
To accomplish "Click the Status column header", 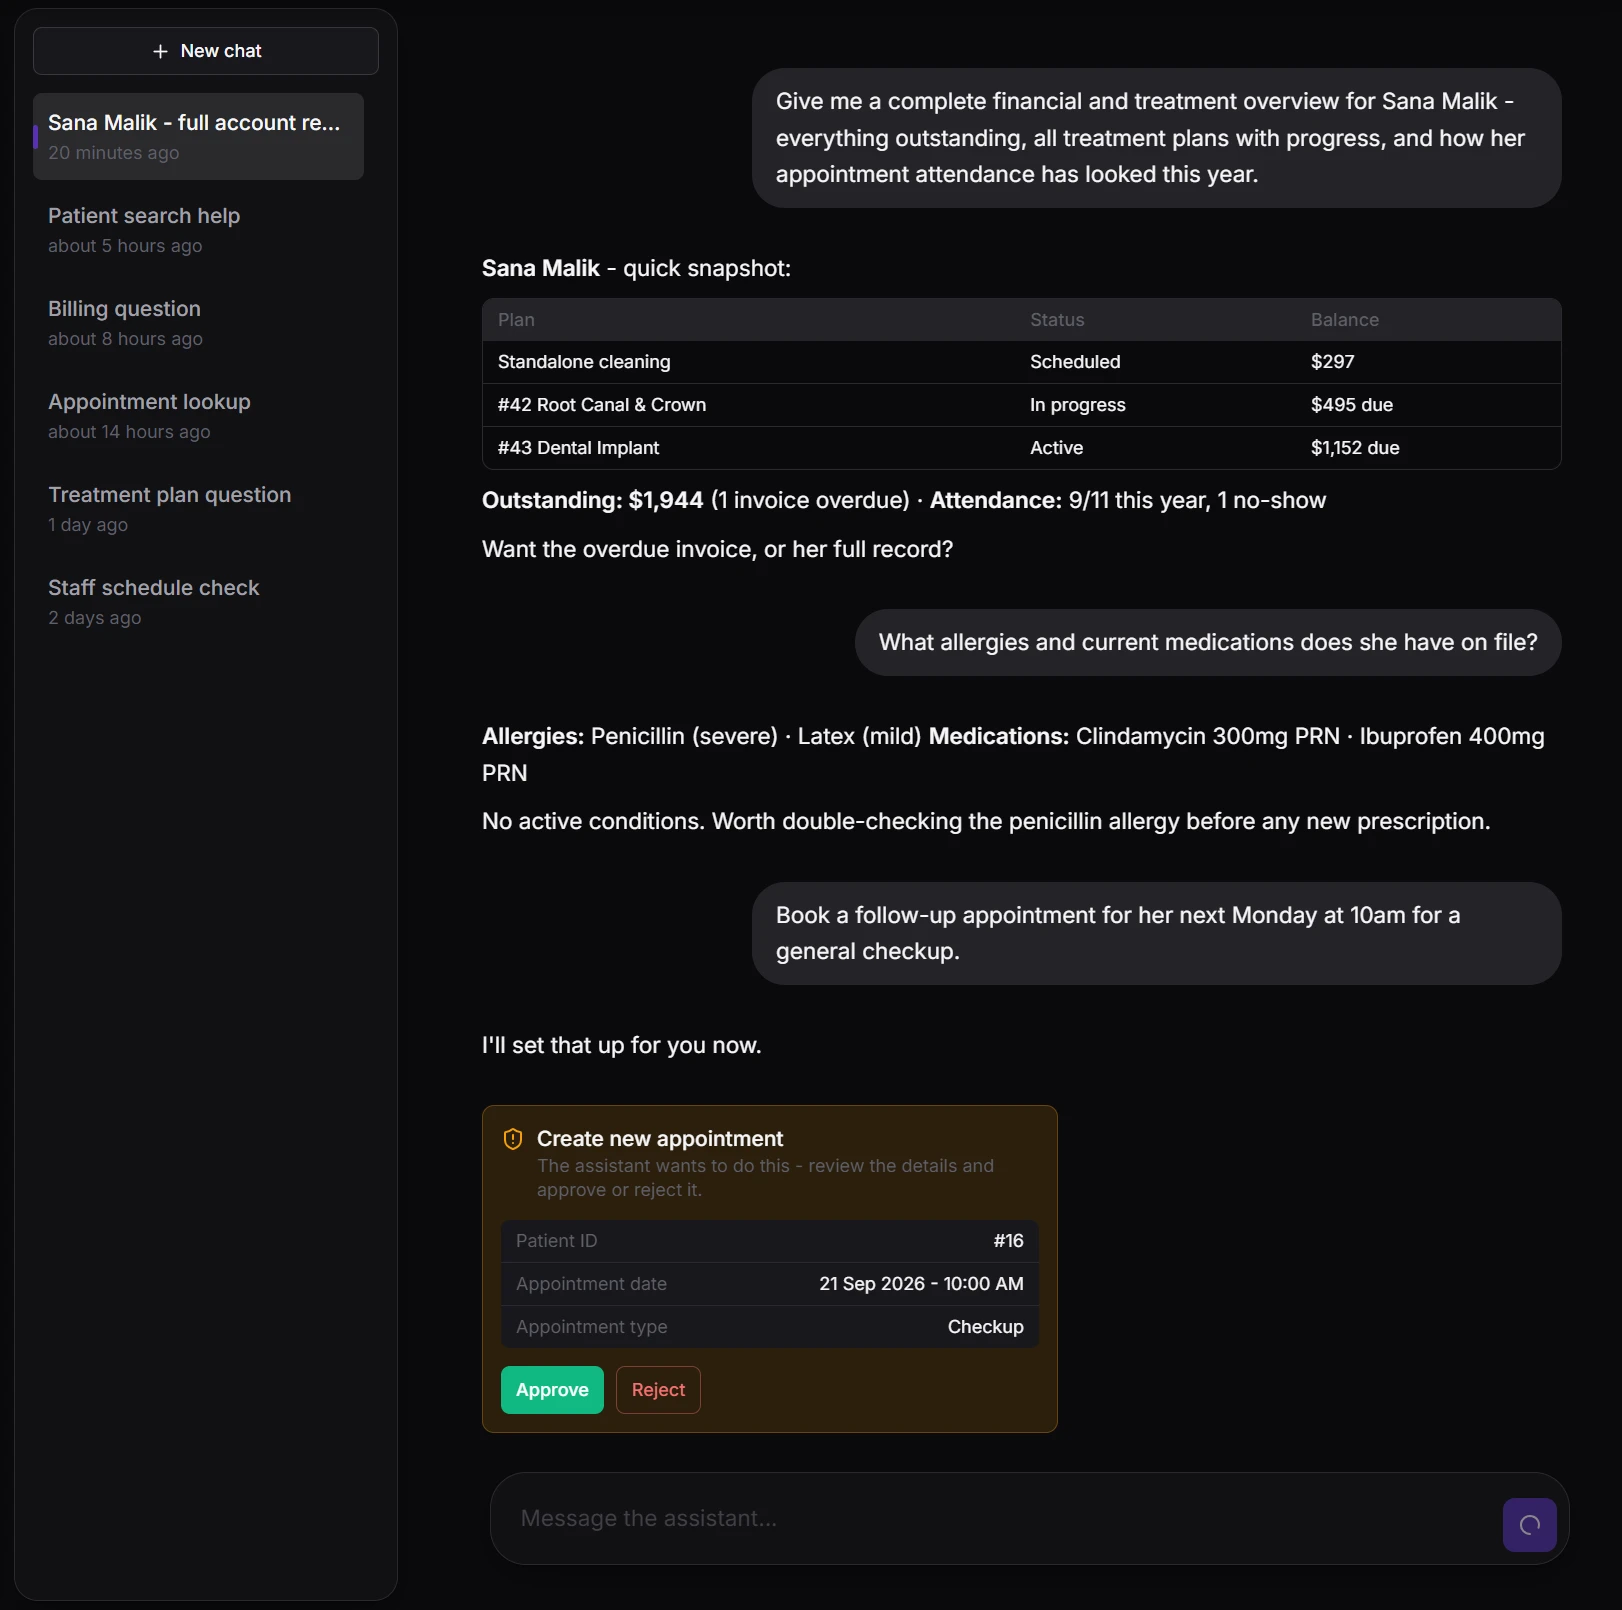I will 1057,320.
